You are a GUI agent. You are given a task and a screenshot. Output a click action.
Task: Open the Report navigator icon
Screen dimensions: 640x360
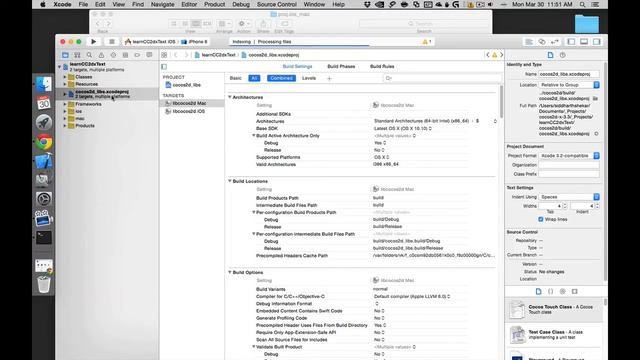tap(149, 55)
